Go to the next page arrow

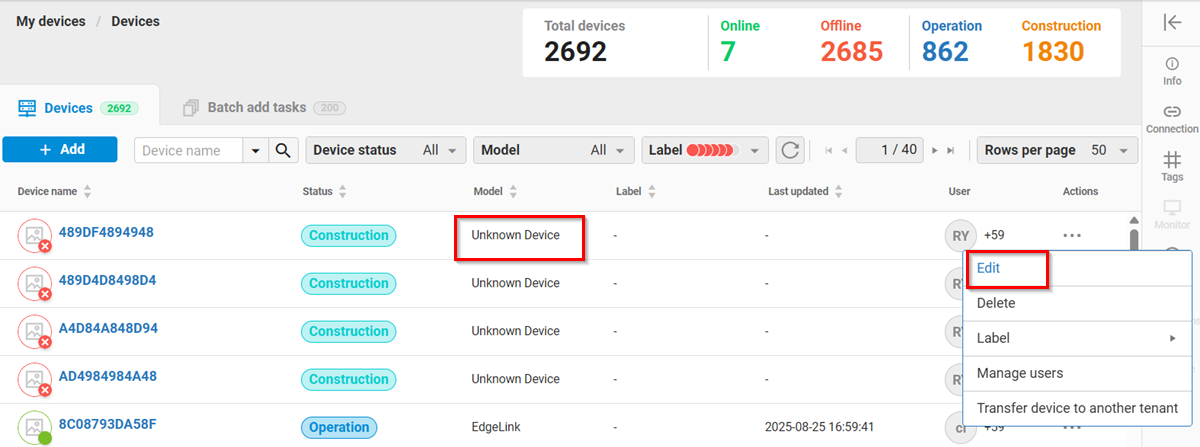[x=936, y=150]
